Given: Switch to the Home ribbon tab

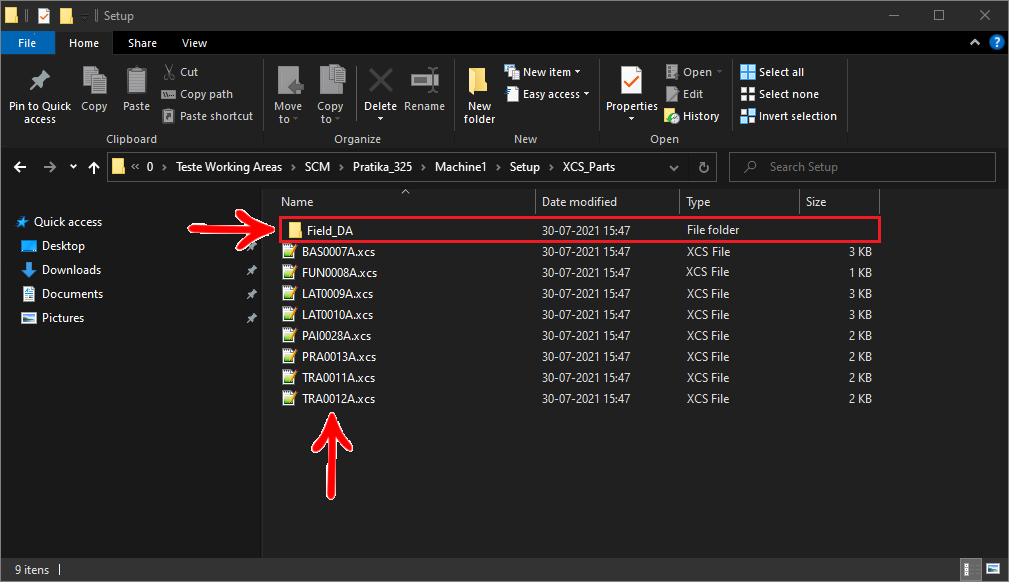Looking at the screenshot, I should pyautogui.click(x=84, y=43).
